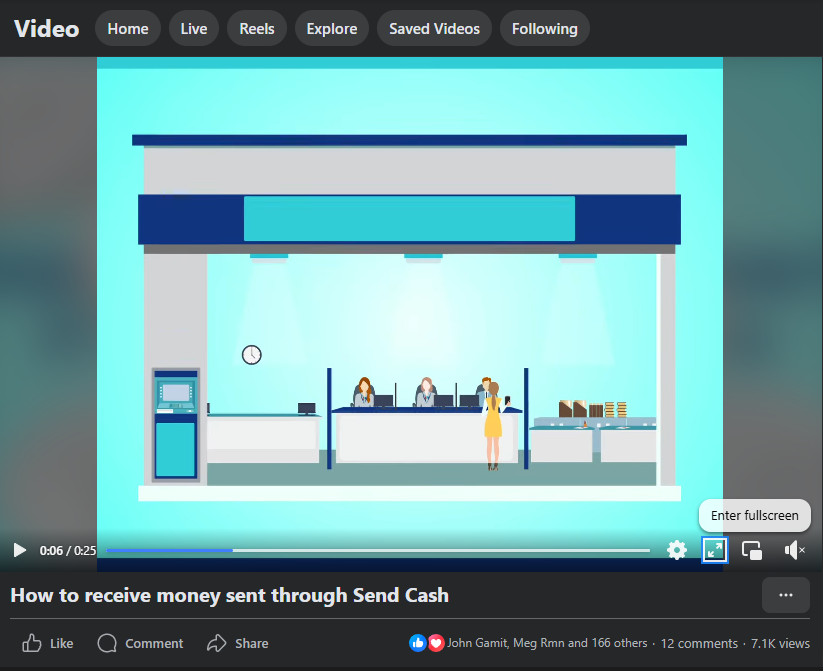Click the red heart reaction icon
This screenshot has height=671, width=823.
click(436, 643)
